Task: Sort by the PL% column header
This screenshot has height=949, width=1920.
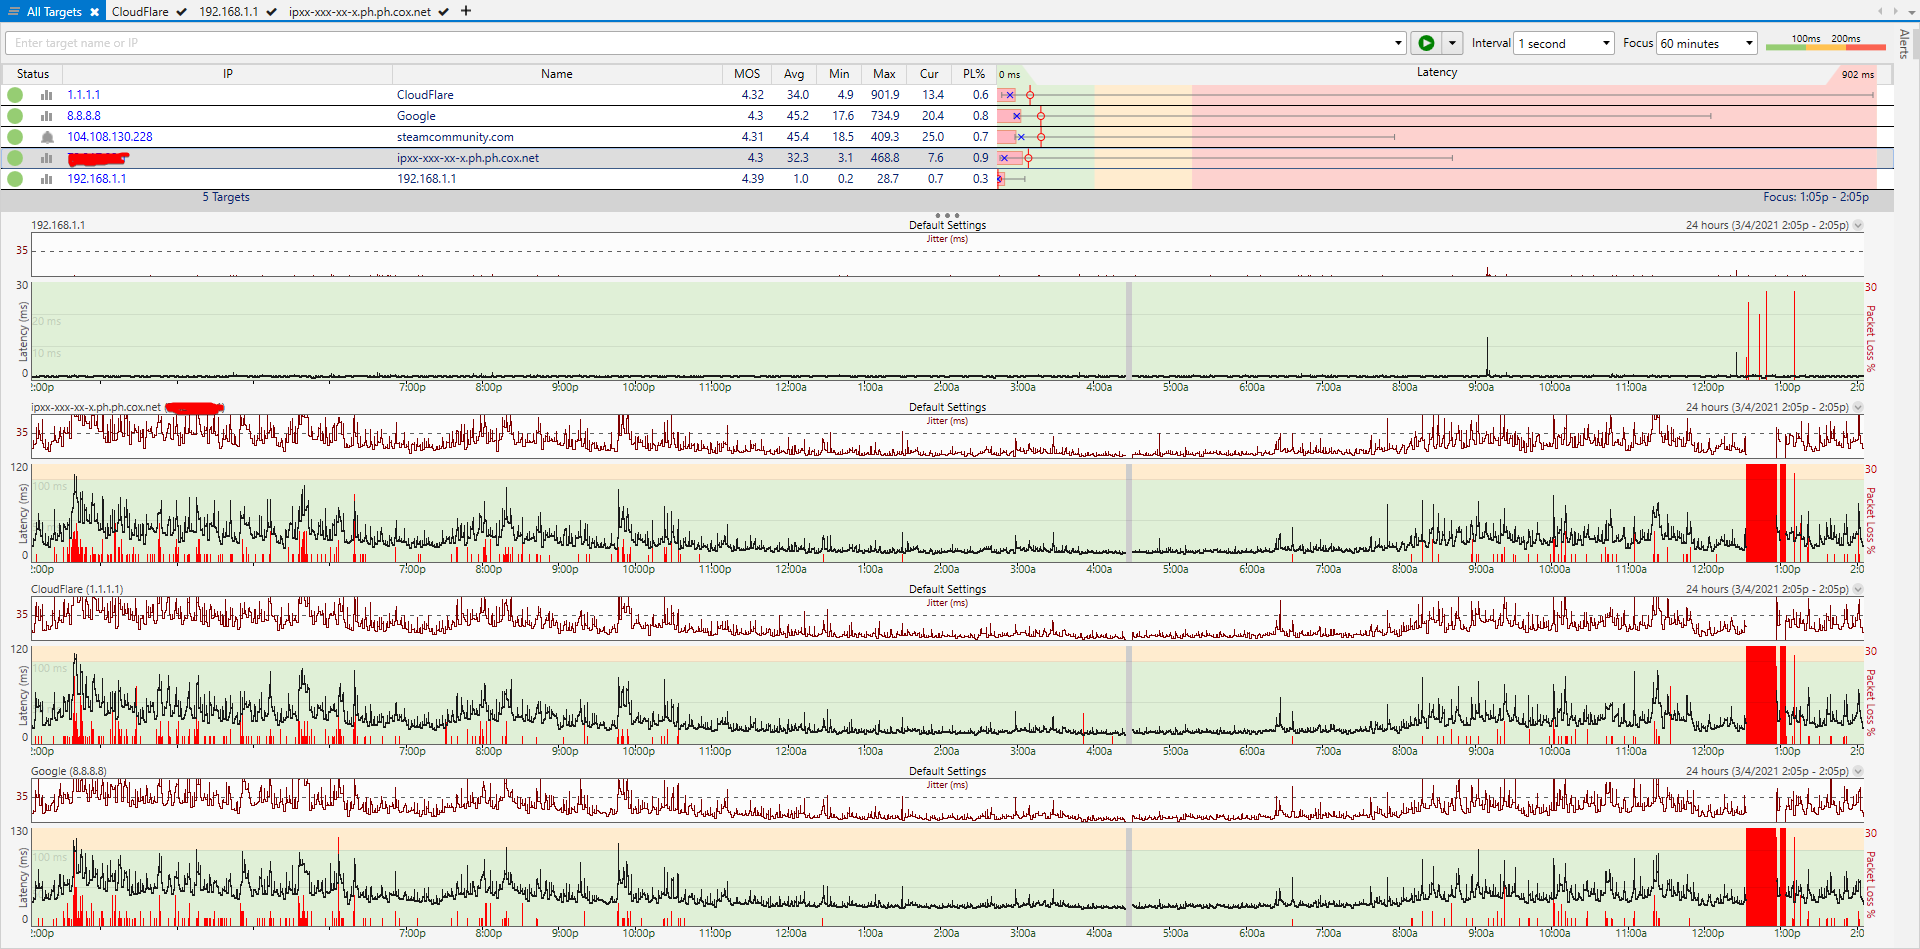Action: tap(974, 74)
